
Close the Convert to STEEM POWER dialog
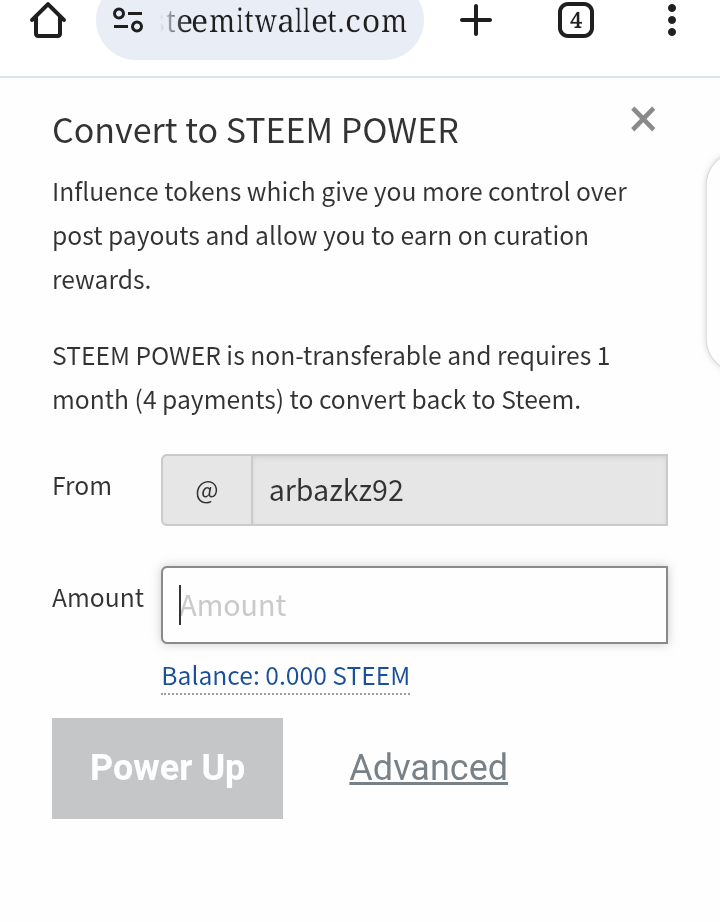[643, 120]
